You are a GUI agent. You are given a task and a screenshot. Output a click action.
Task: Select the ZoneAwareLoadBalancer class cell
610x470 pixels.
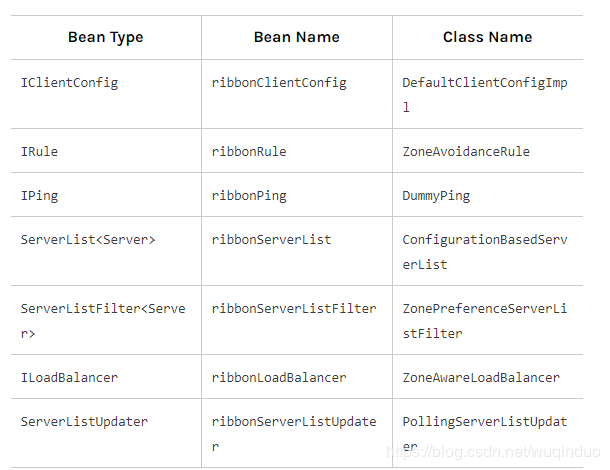[481, 378]
